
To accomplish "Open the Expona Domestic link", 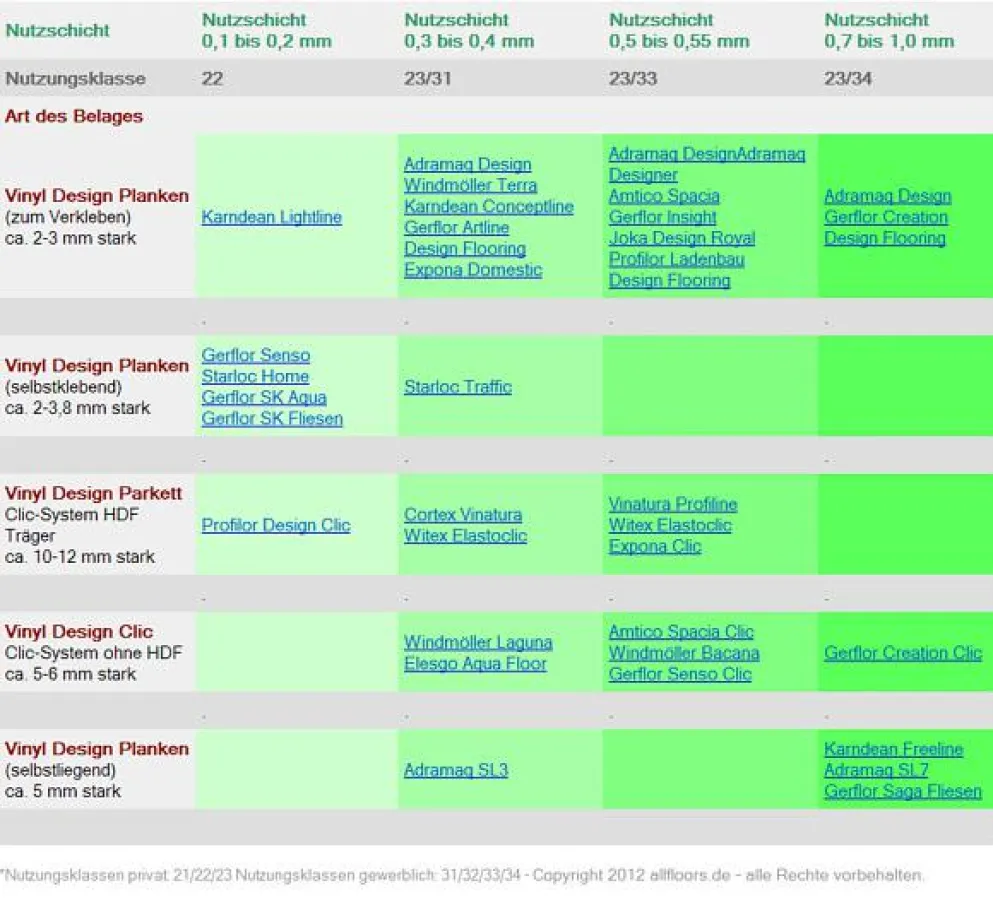I will (x=472, y=269).
